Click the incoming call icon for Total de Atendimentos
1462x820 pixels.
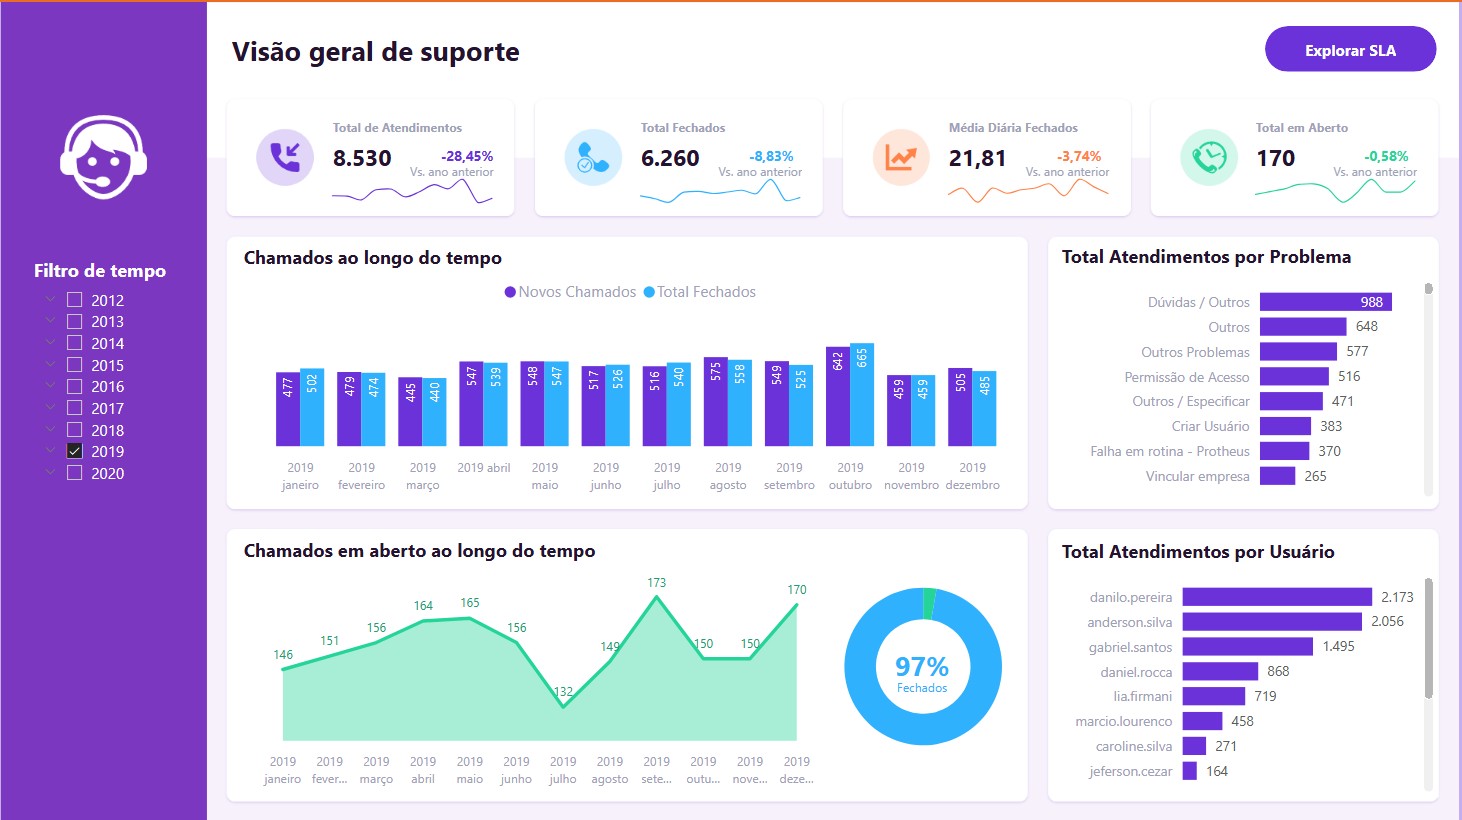(285, 157)
